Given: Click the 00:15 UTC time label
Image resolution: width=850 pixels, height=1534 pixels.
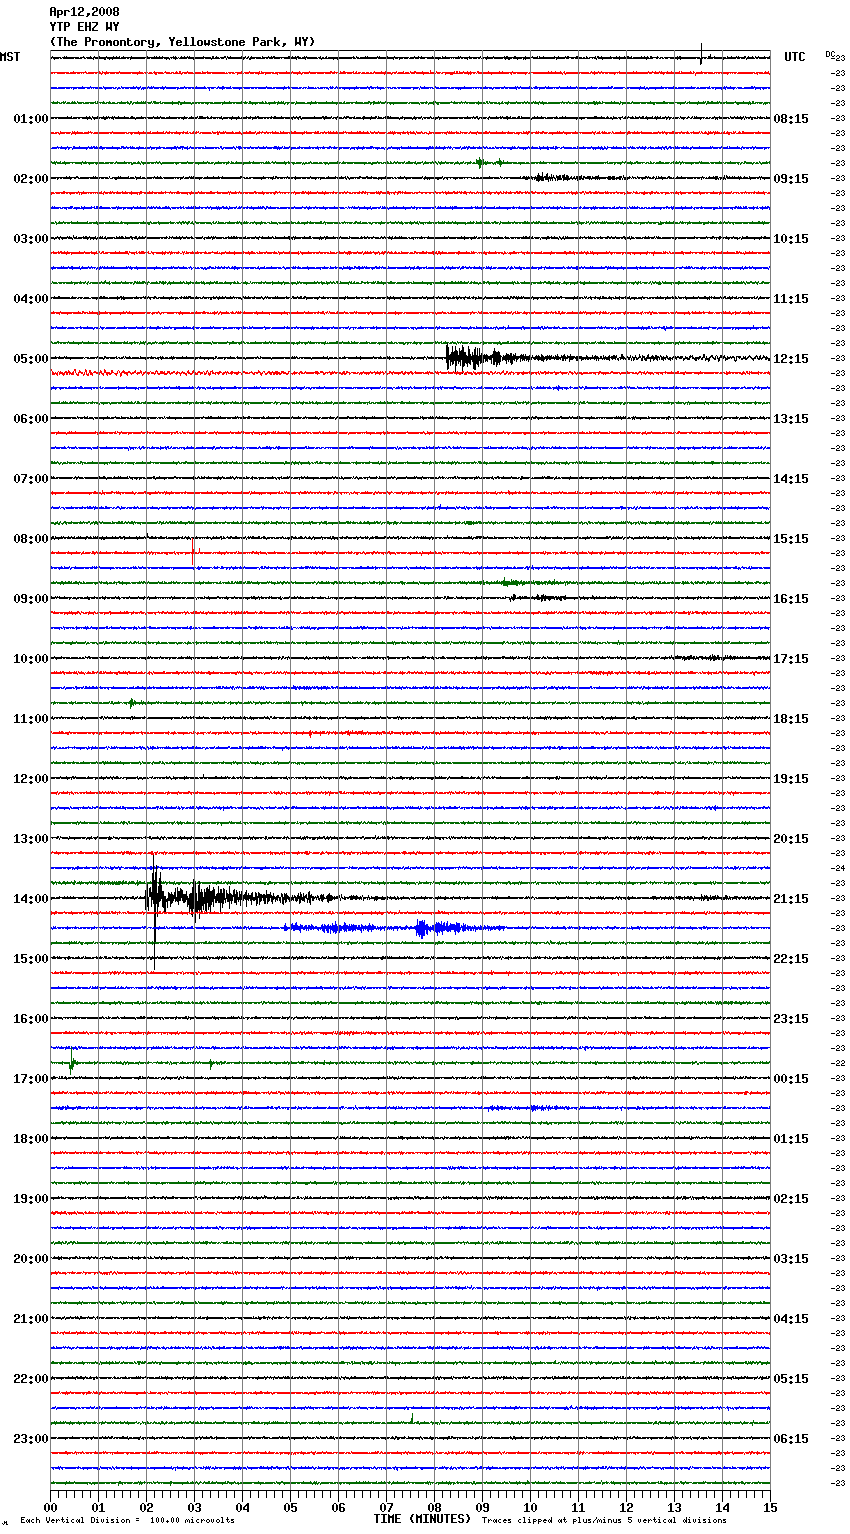Looking at the screenshot, I should click(x=791, y=1079).
